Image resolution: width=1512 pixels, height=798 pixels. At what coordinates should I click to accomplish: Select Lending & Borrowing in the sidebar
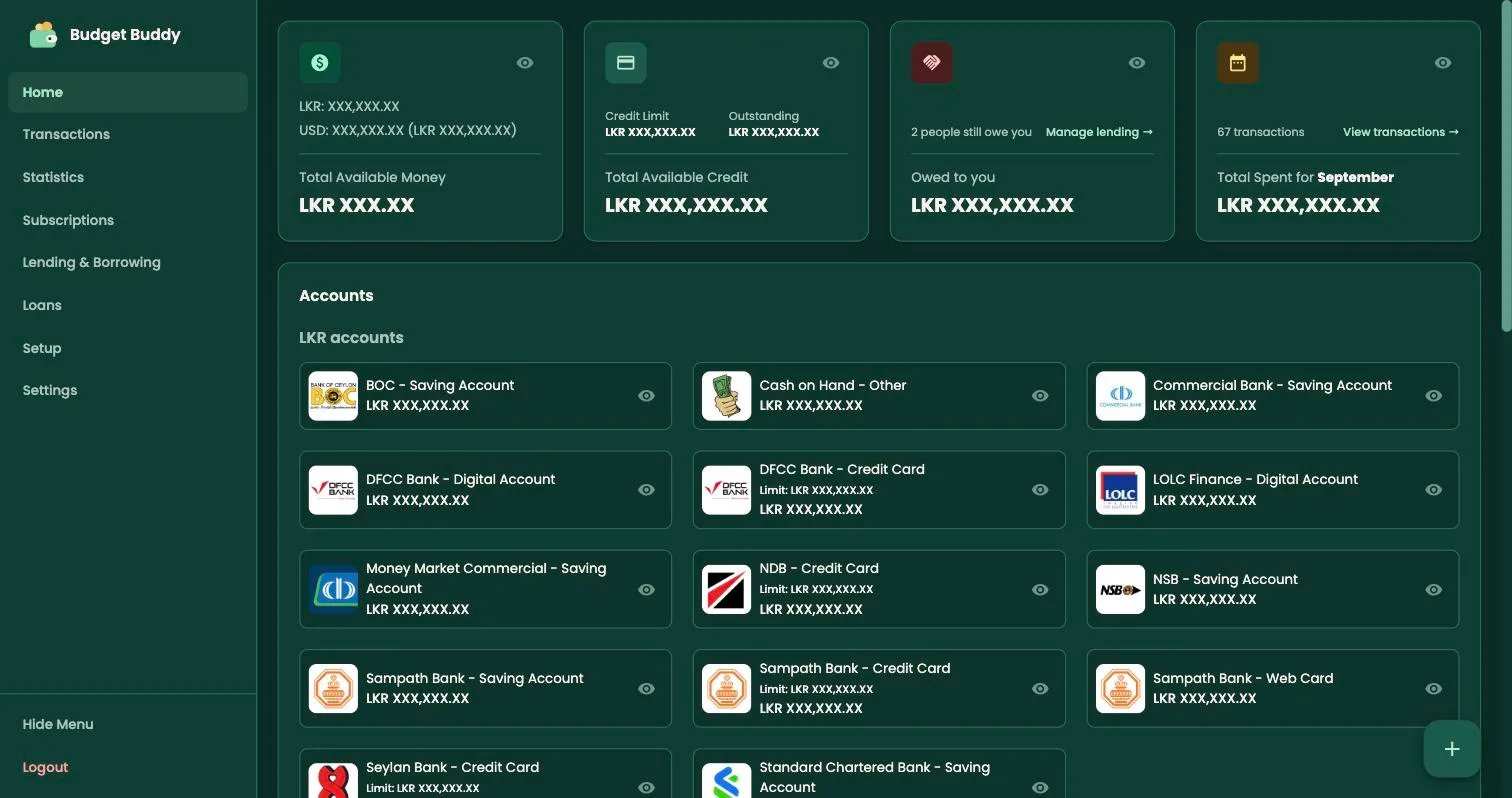[x=128, y=262]
